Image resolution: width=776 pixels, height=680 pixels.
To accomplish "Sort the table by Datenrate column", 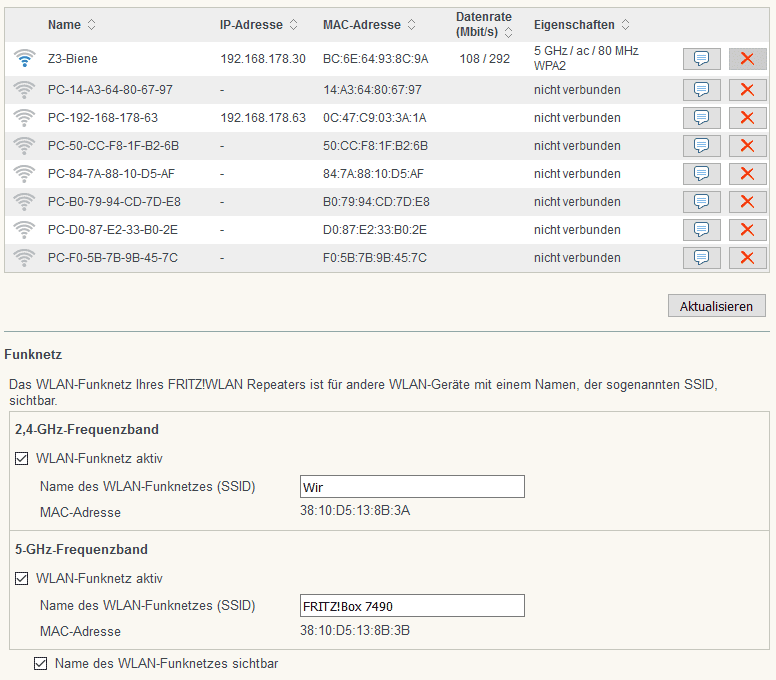I will (484, 25).
